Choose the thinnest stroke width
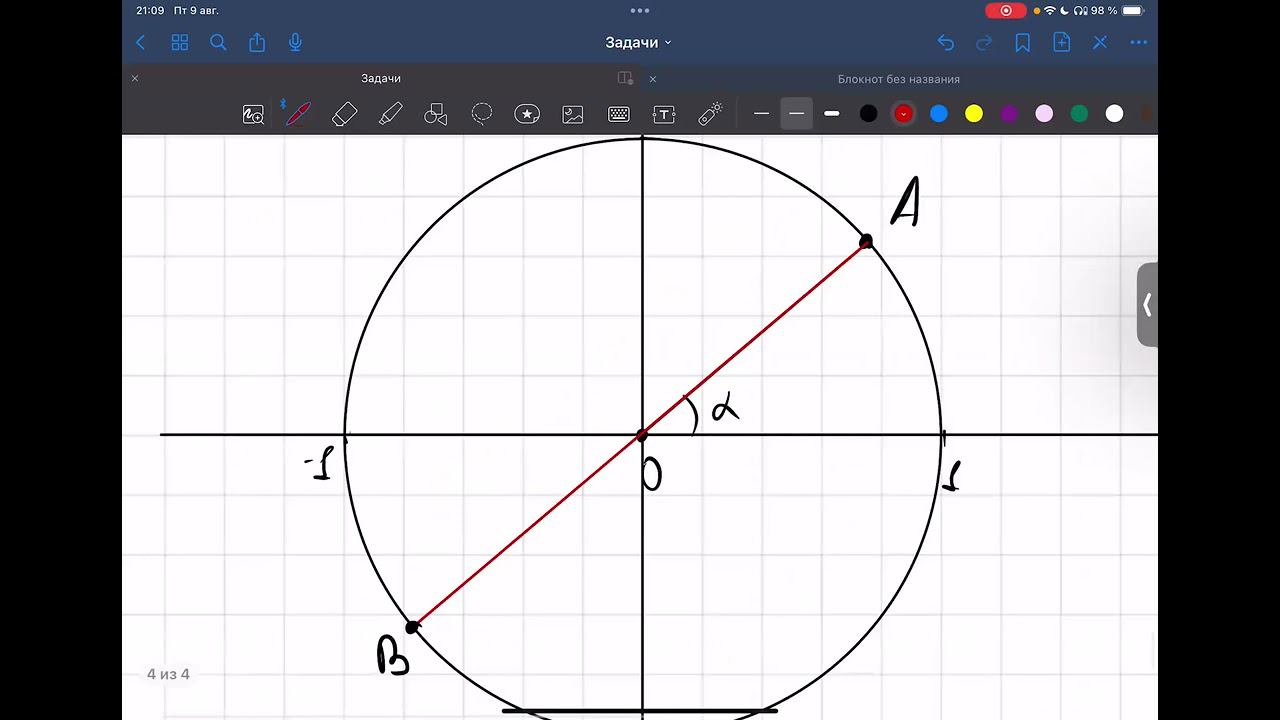 pyautogui.click(x=761, y=114)
